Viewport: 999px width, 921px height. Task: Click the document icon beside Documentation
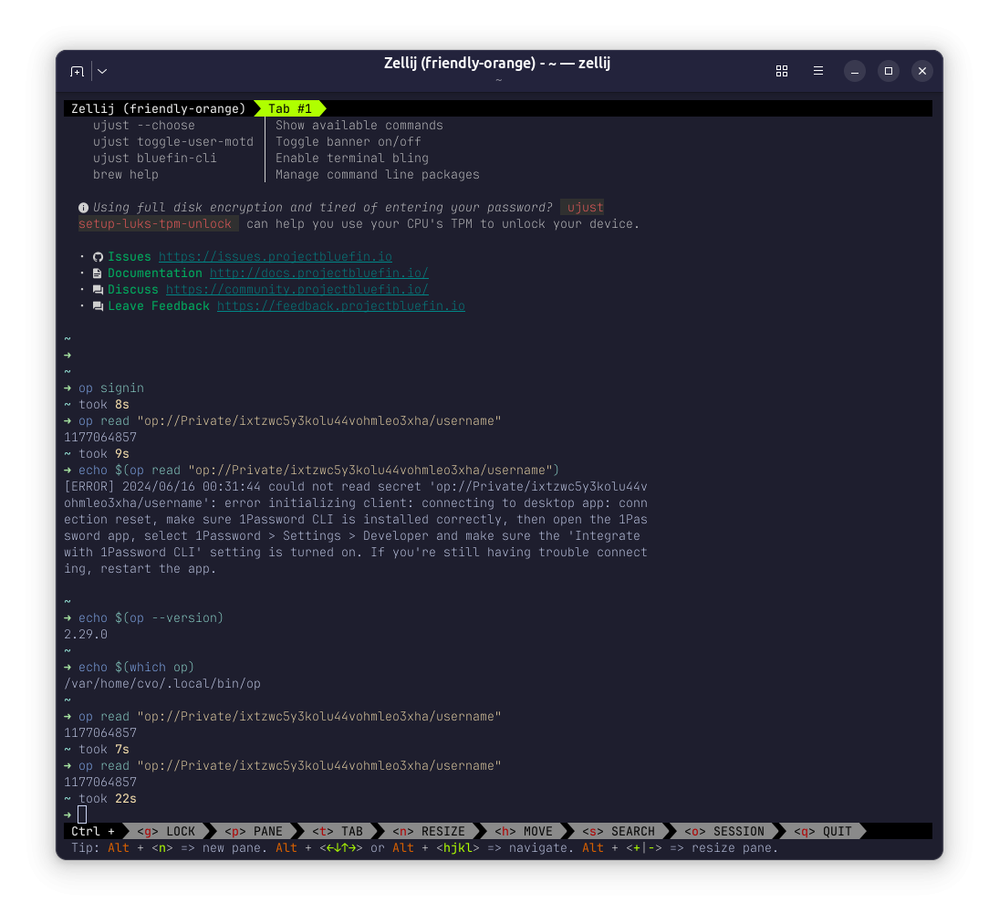coord(97,273)
